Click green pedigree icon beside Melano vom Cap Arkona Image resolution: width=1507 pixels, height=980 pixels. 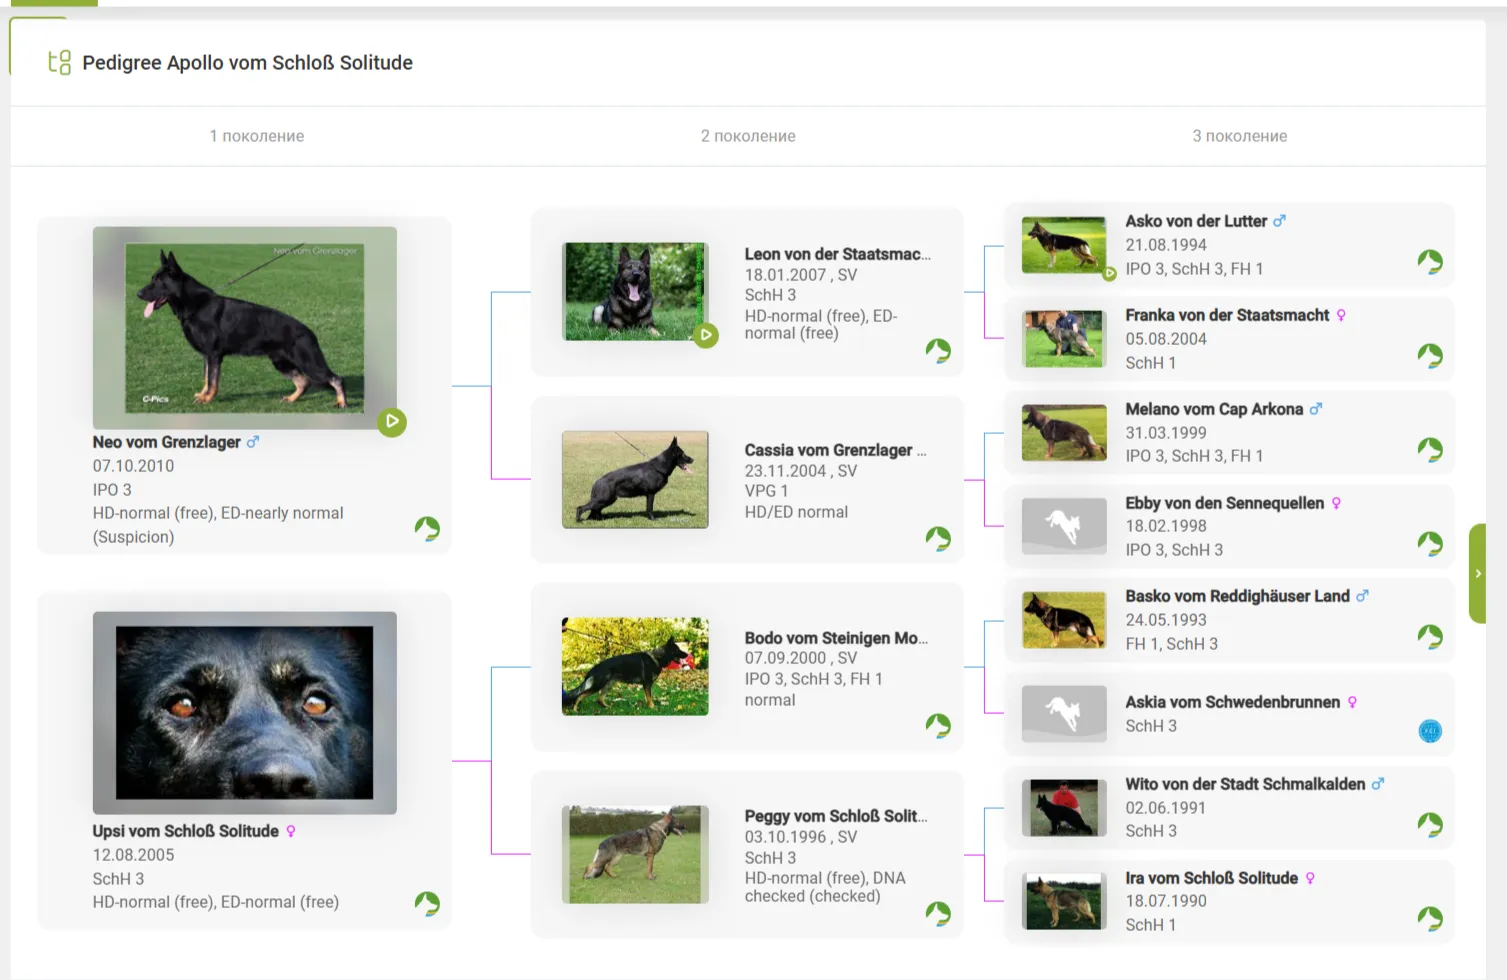(x=1430, y=450)
